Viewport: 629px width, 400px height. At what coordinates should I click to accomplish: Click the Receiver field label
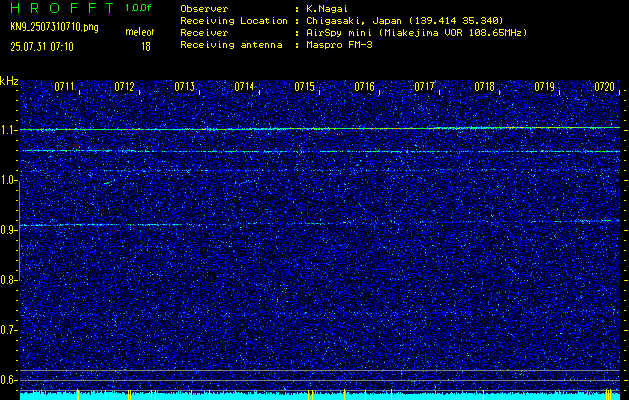point(204,33)
